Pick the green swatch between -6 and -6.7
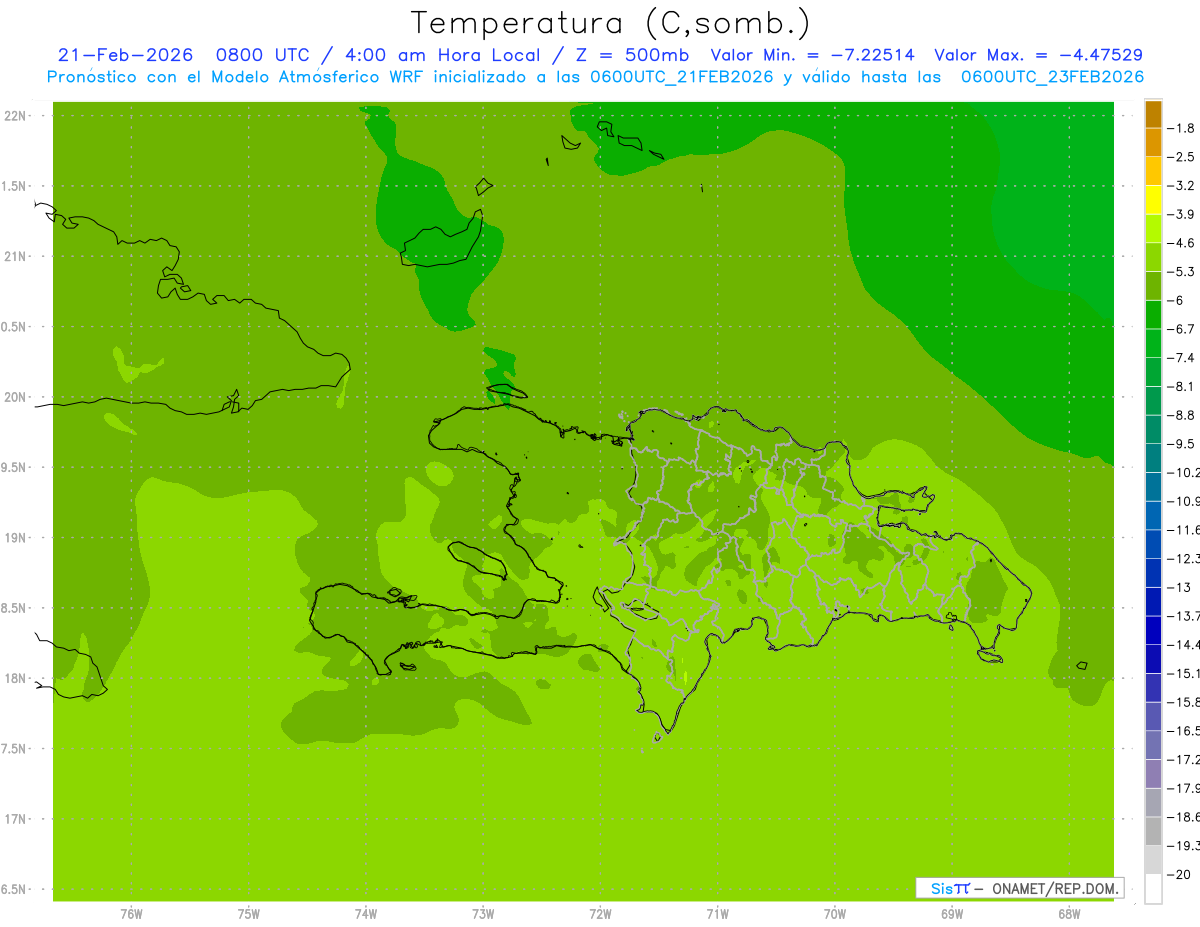Screen dimensions: 1200x927 1153,315
